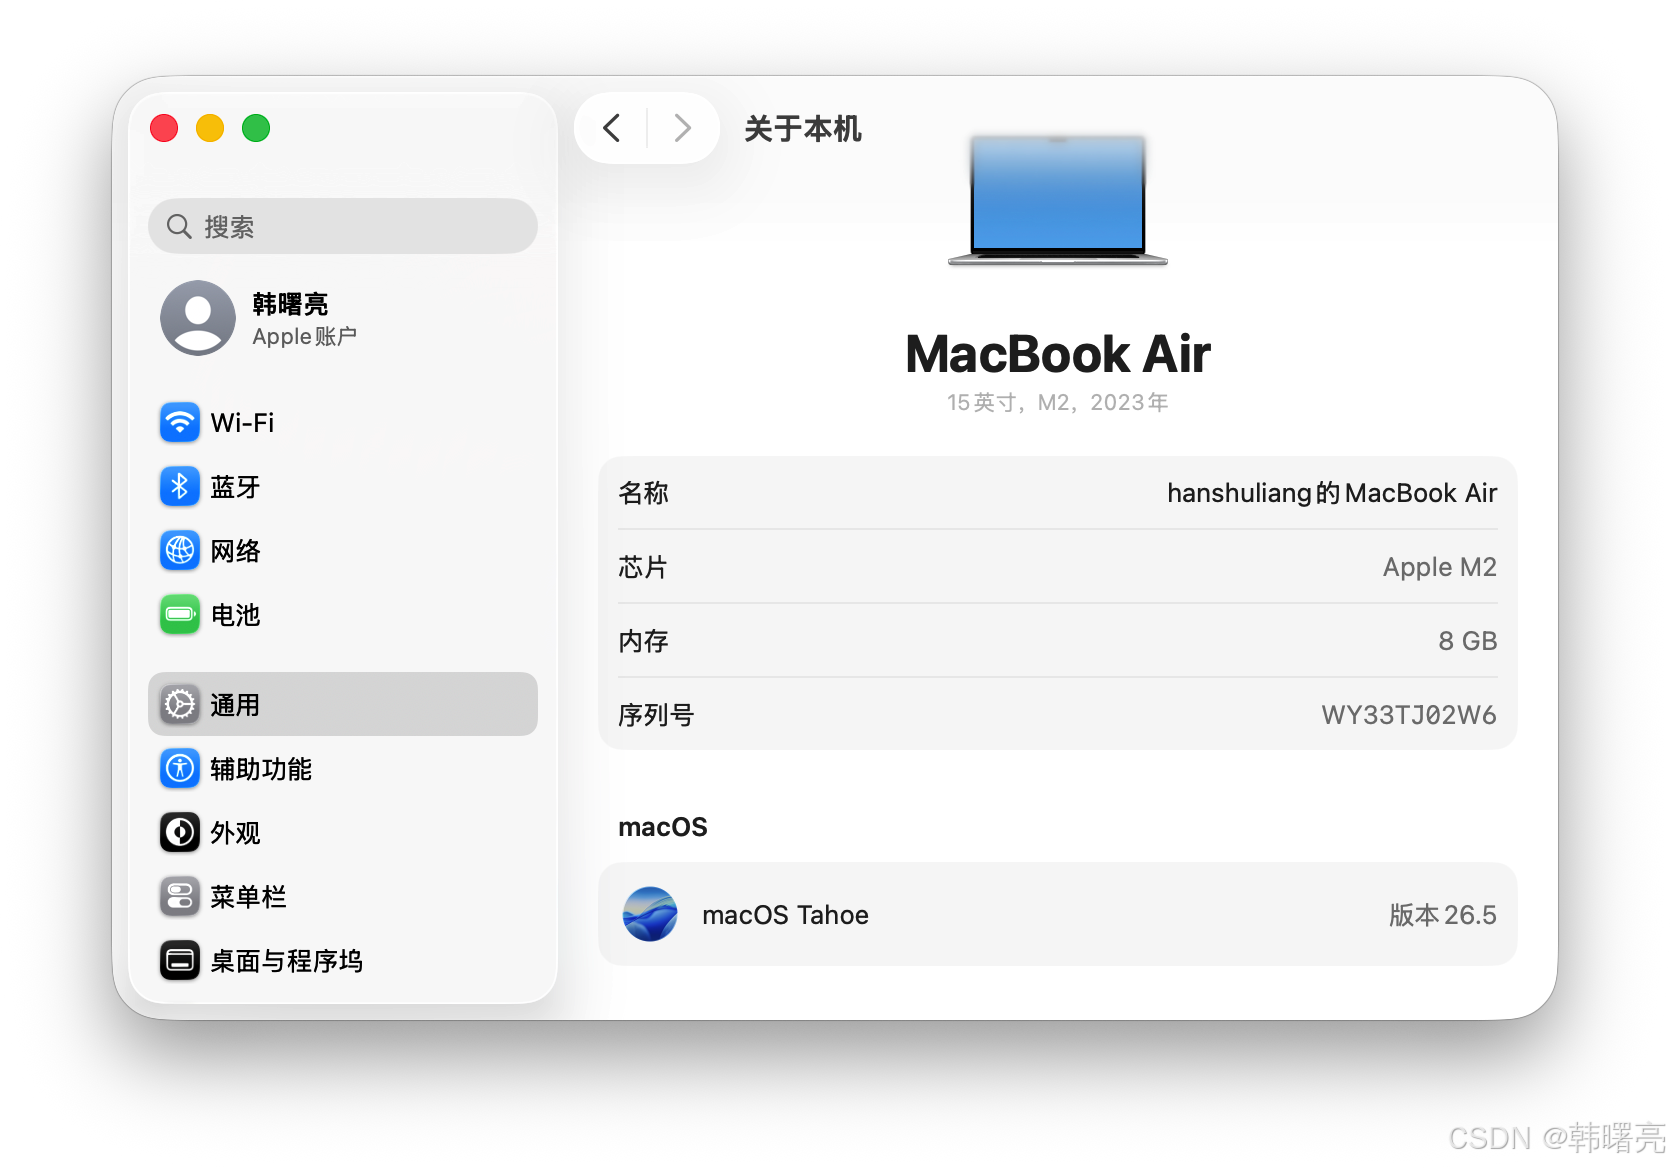Click the MacBook Air laptop image
The width and height of the screenshot is (1670, 1168).
point(1058,201)
